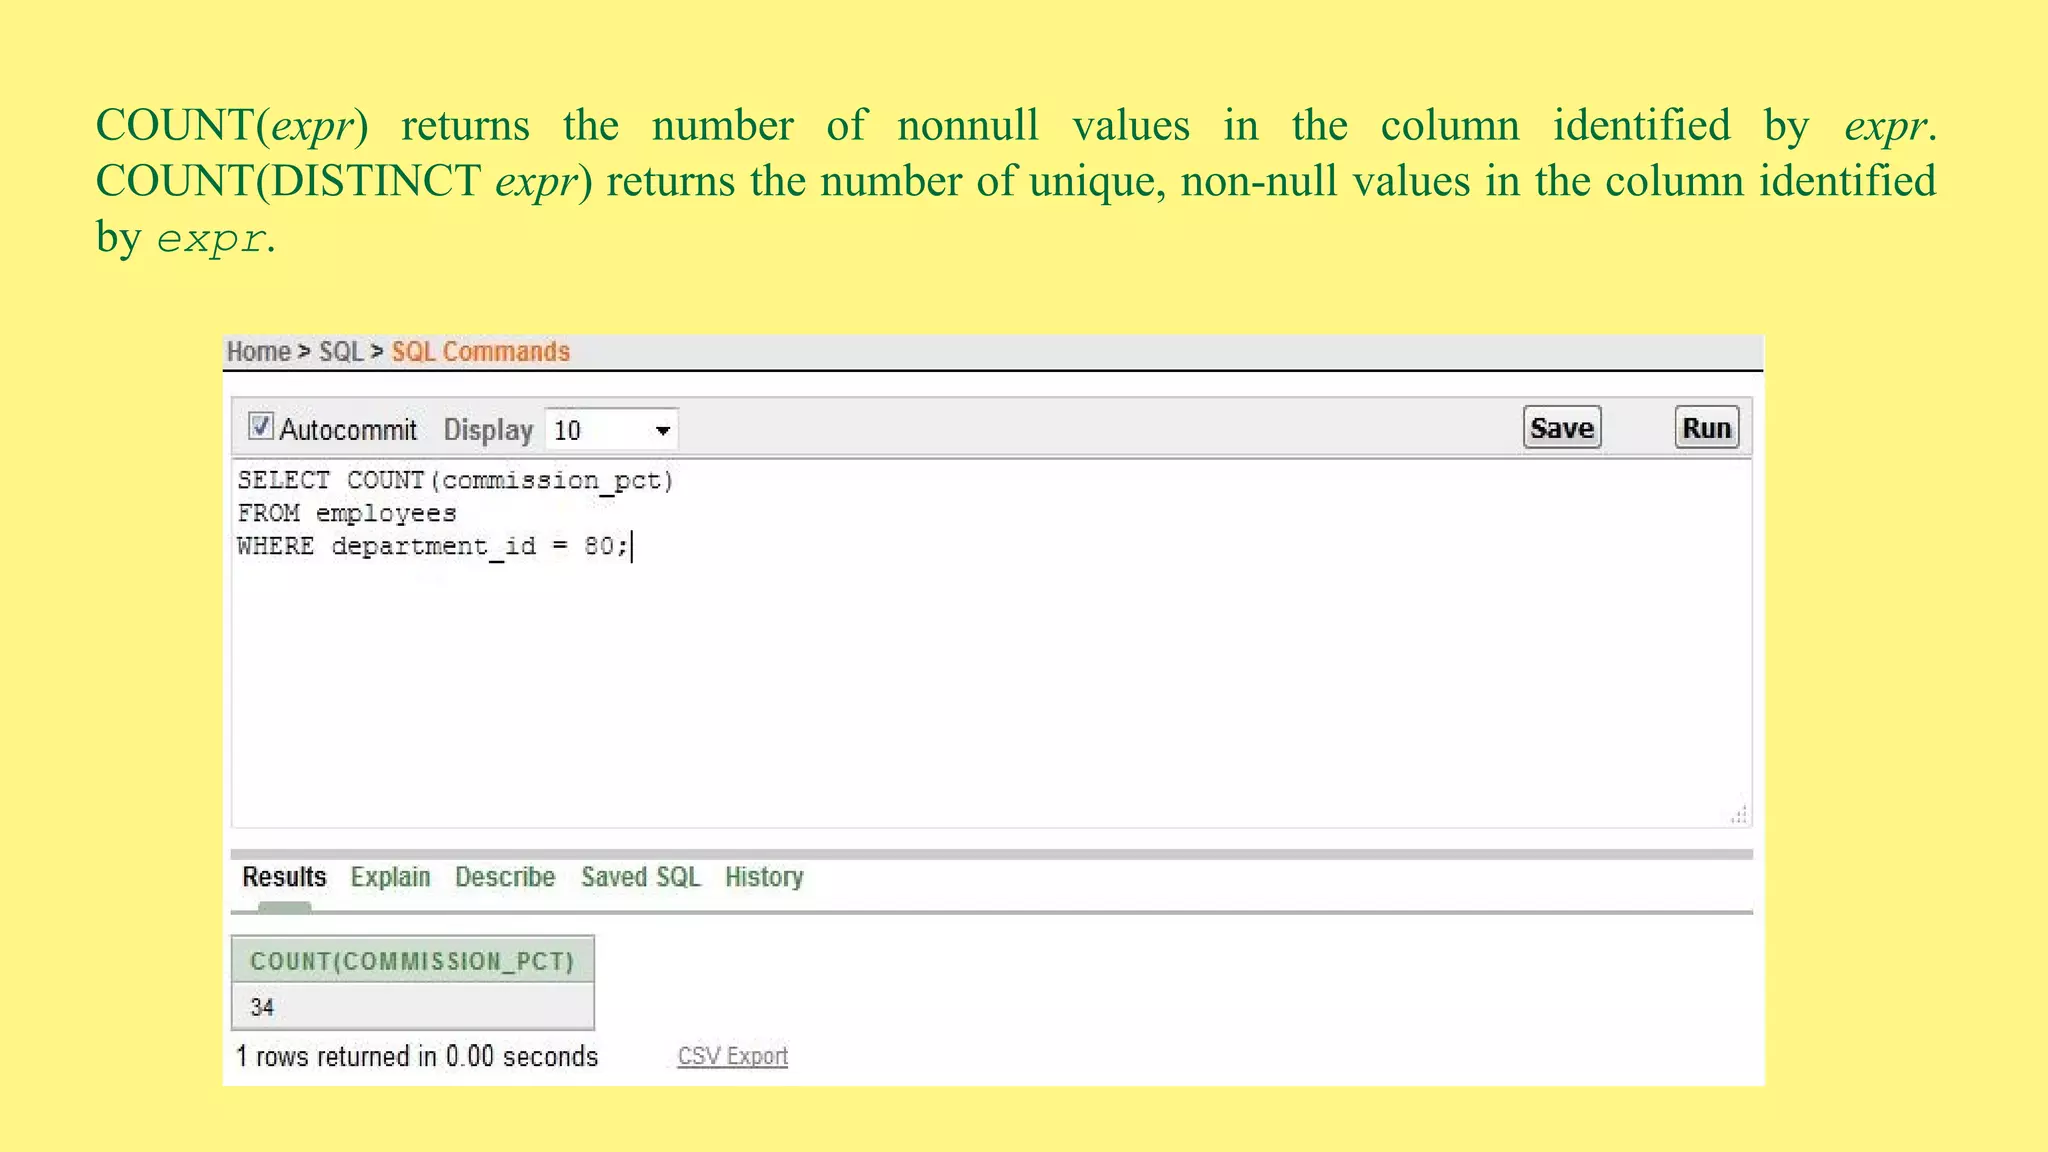Screen dimensions: 2048x1152
Task: Click the CSV Export link
Action: pyautogui.click(x=732, y=1056)
